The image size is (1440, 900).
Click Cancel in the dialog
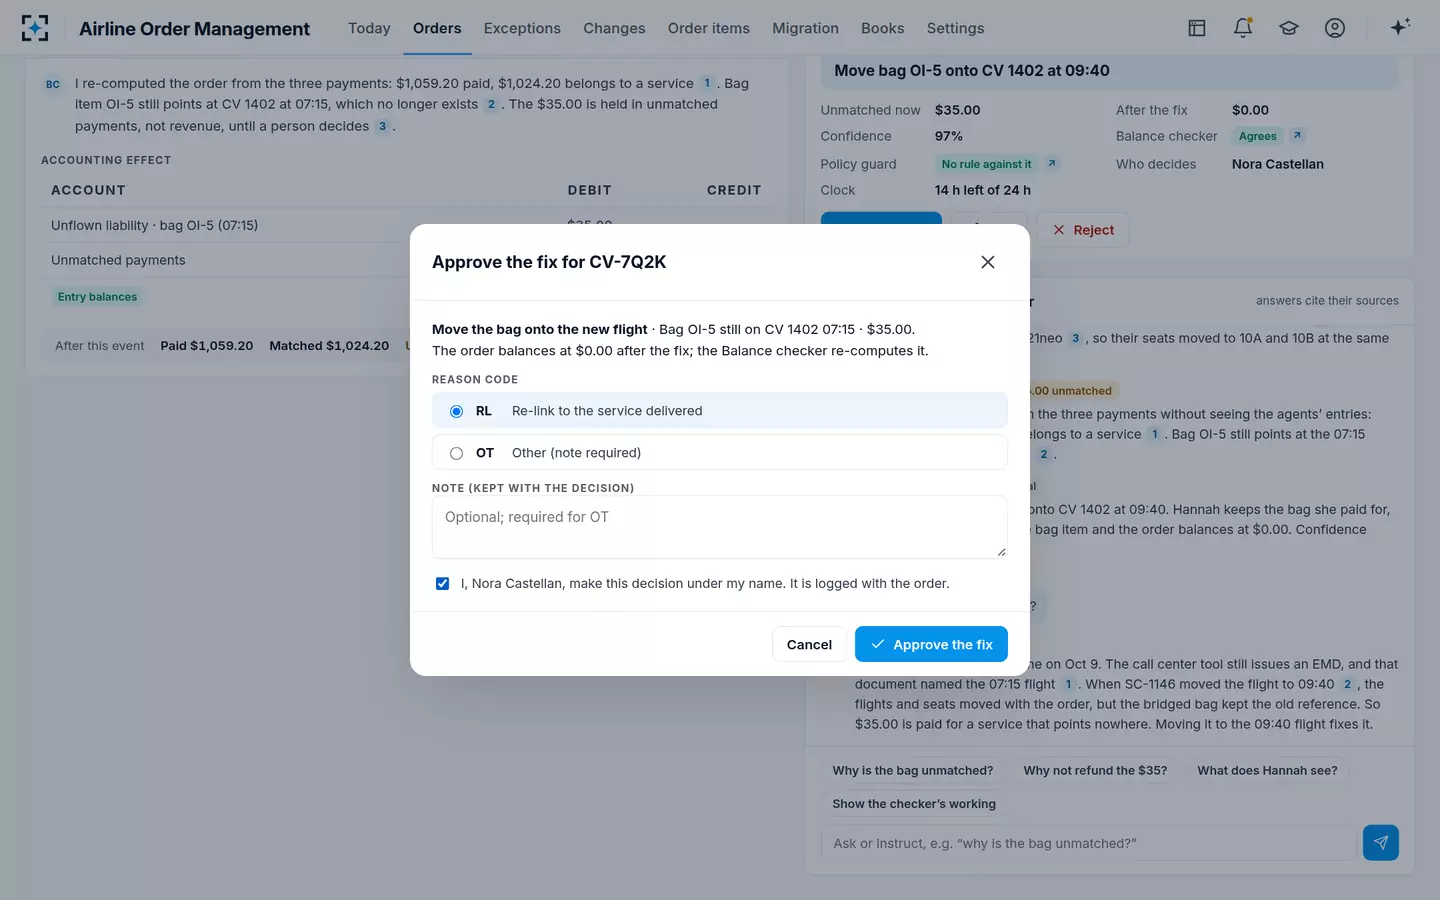coord(809,644)
